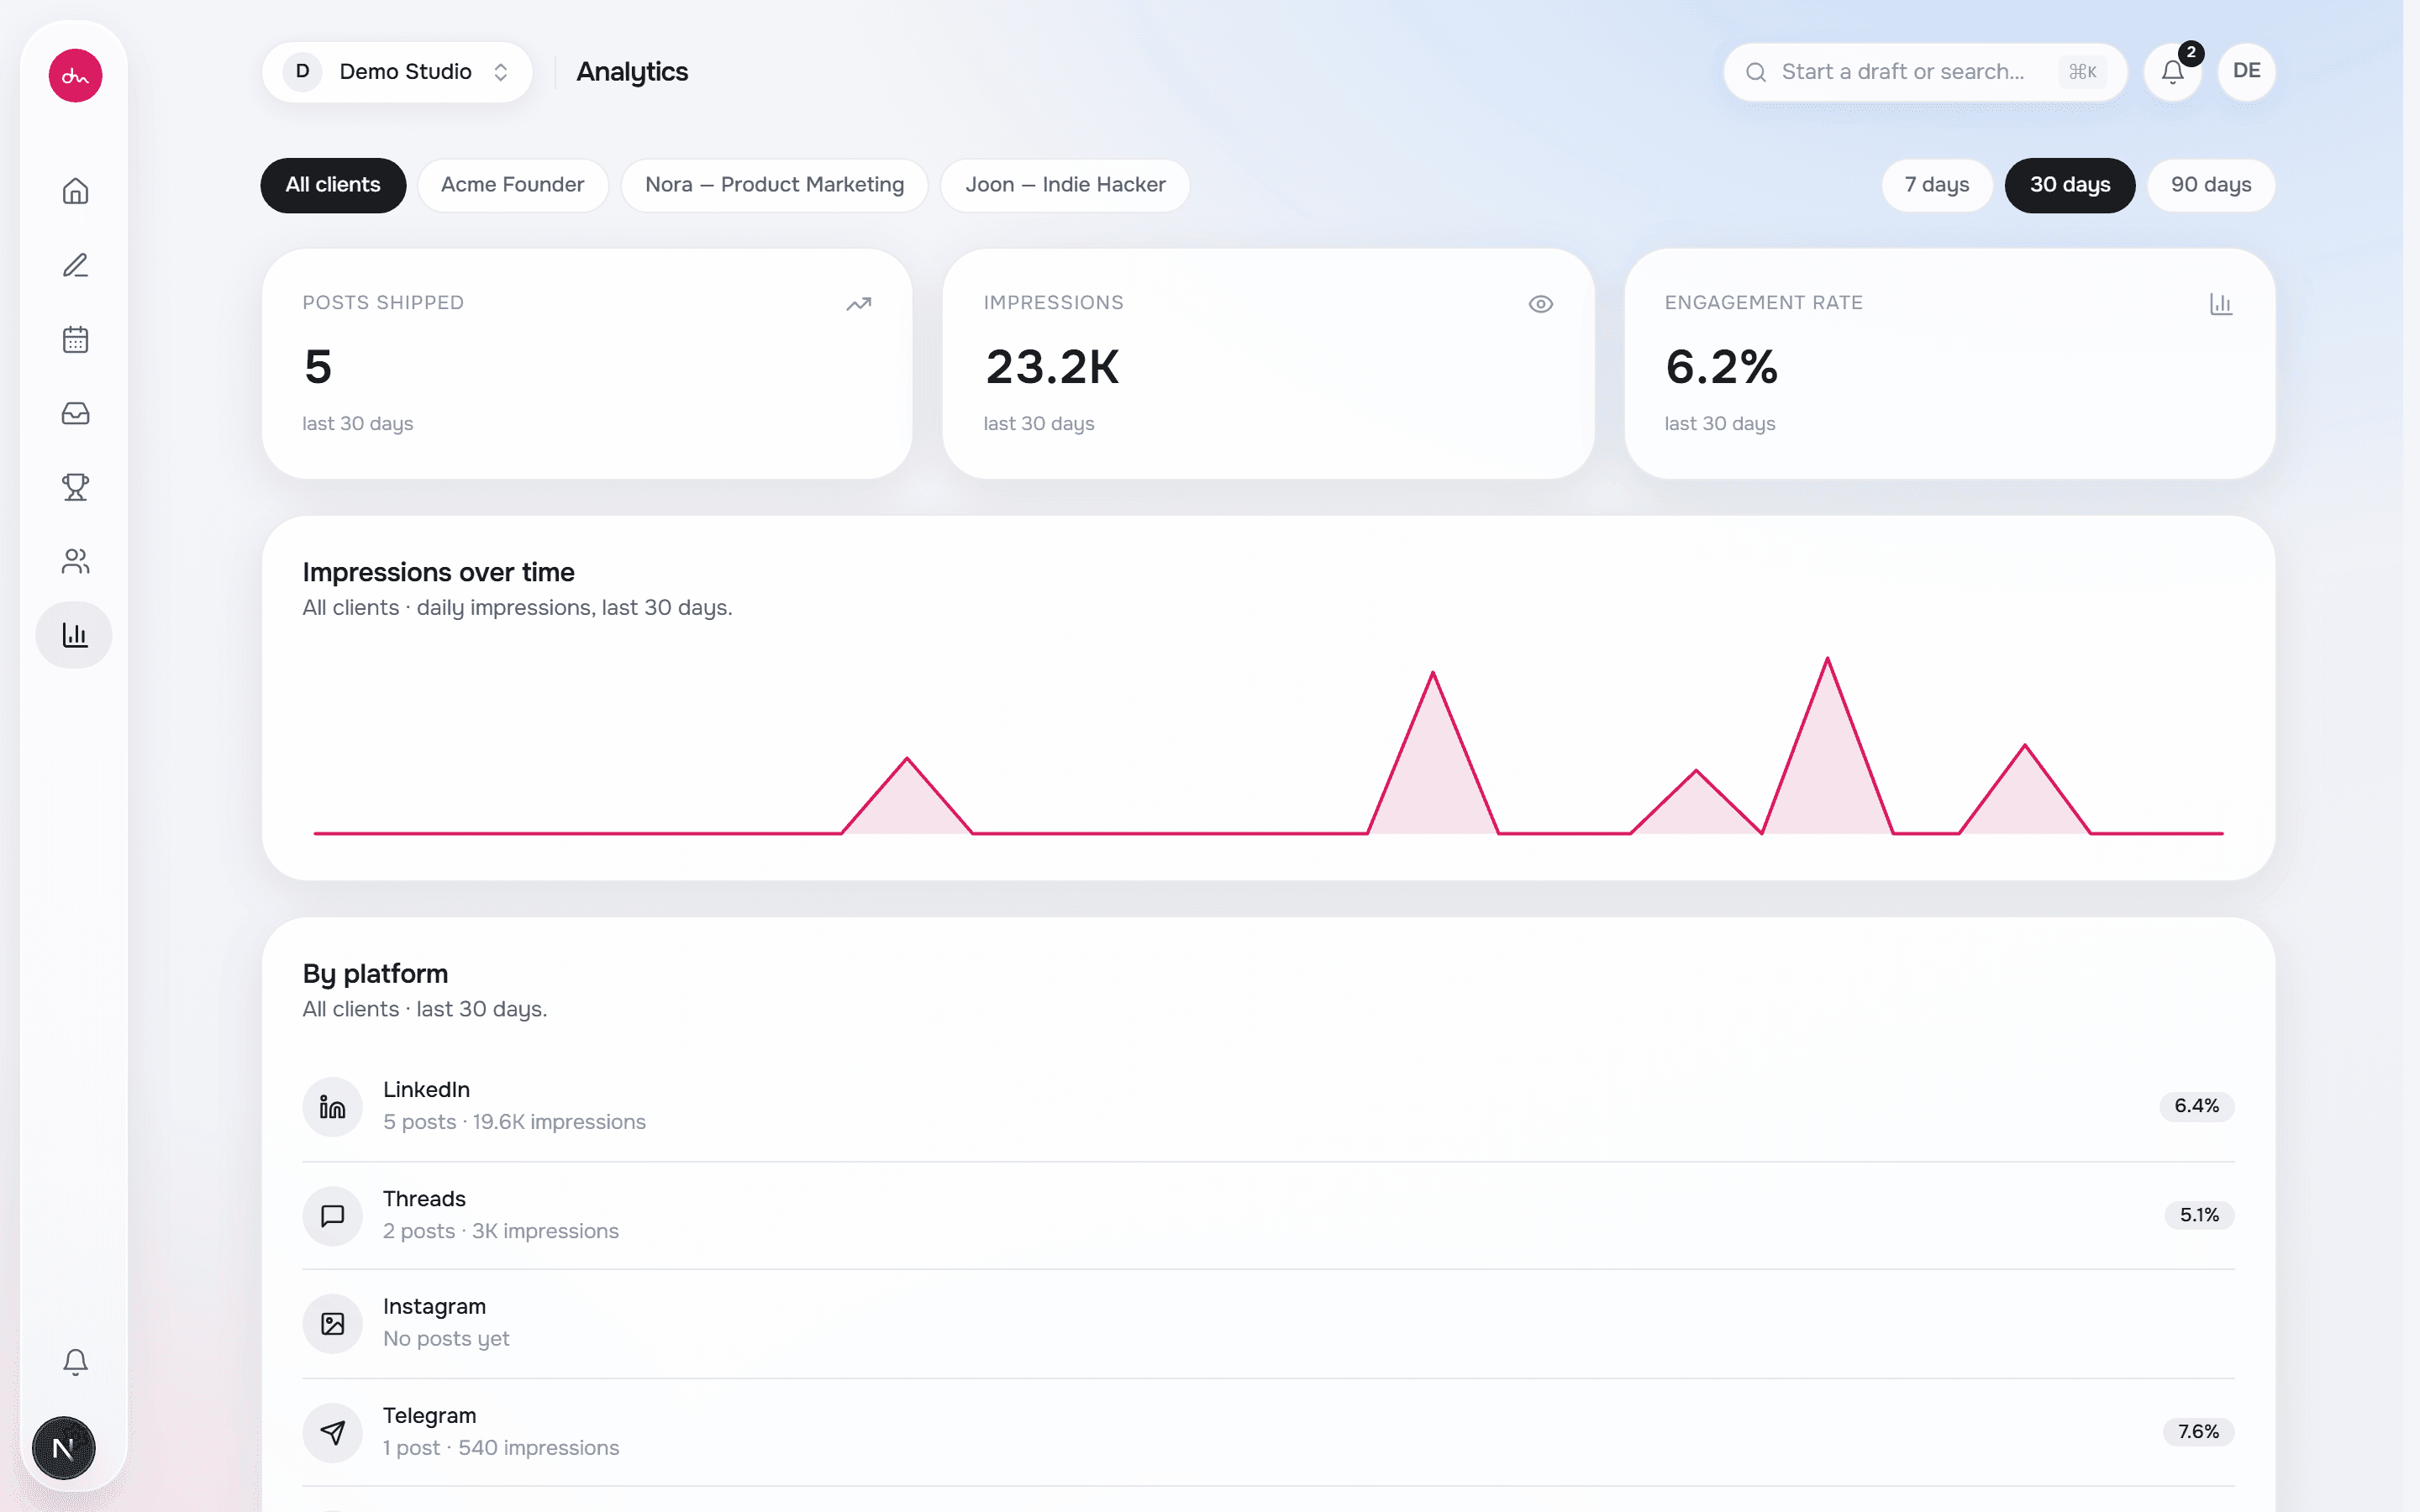Open the pencil compose icon in sidebar
The image size is (2420, 1512).
click(75, 265)
